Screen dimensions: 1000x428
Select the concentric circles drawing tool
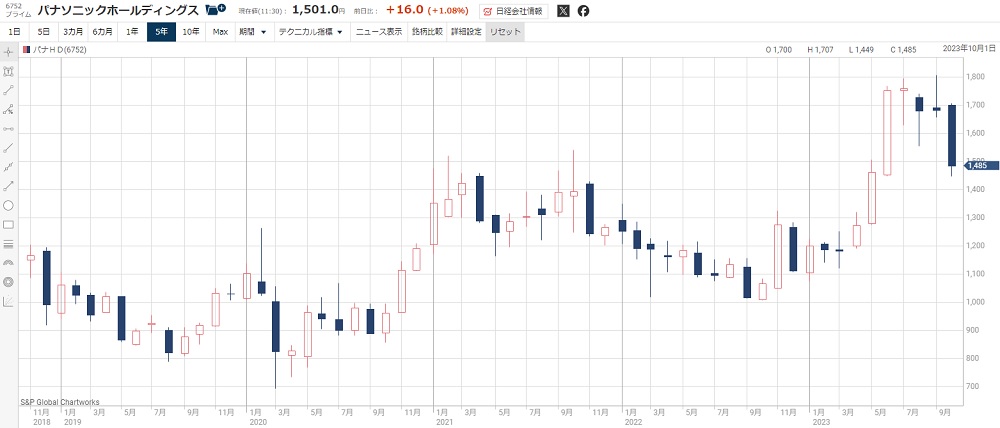8,281
